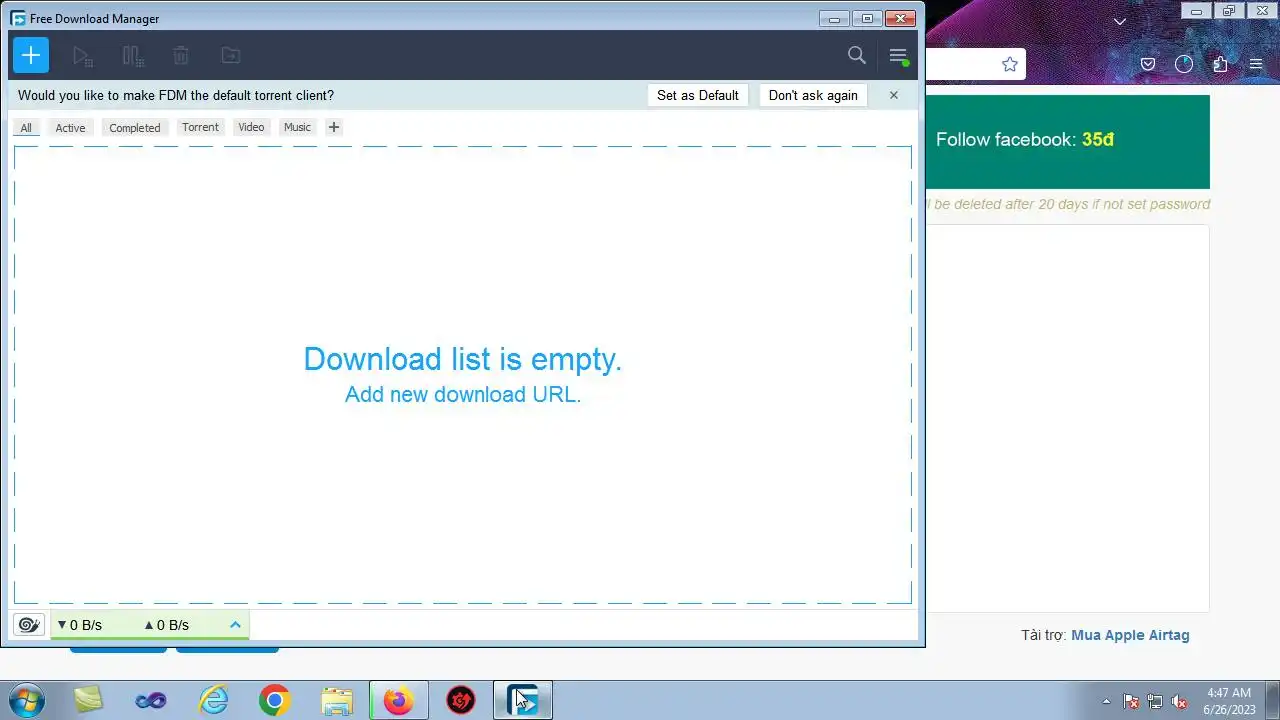Switch to the Completed tab
This screenshot has width=1280, height=720.
click(135, 128)
